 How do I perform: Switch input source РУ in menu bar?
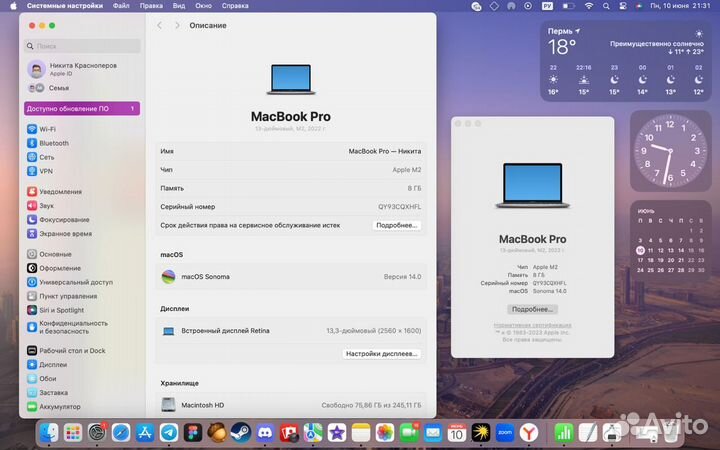coord(547,6)
